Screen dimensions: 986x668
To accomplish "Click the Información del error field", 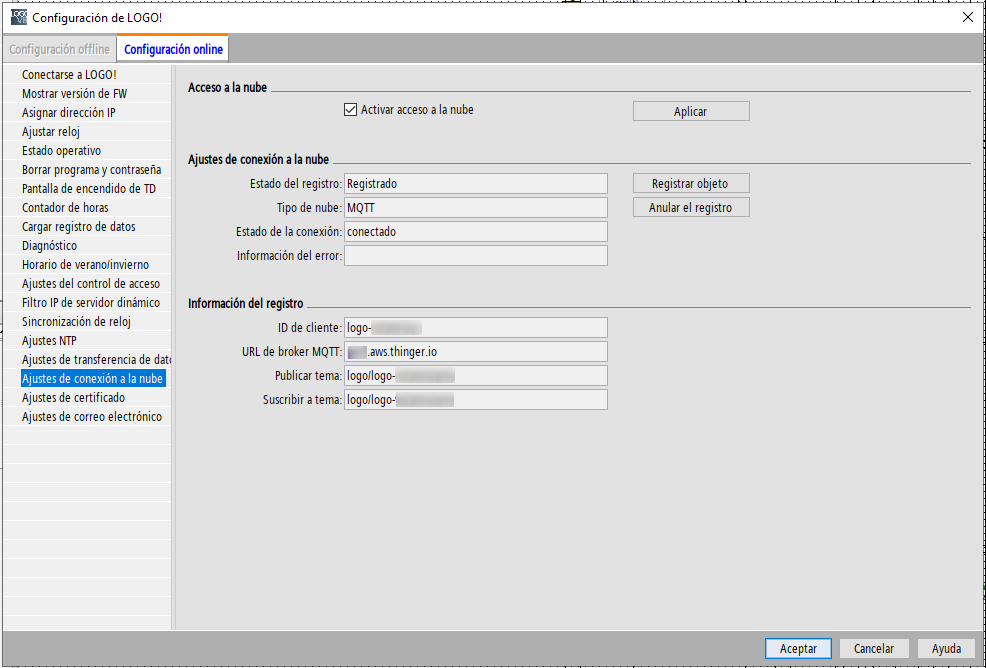I will (475, 255).
